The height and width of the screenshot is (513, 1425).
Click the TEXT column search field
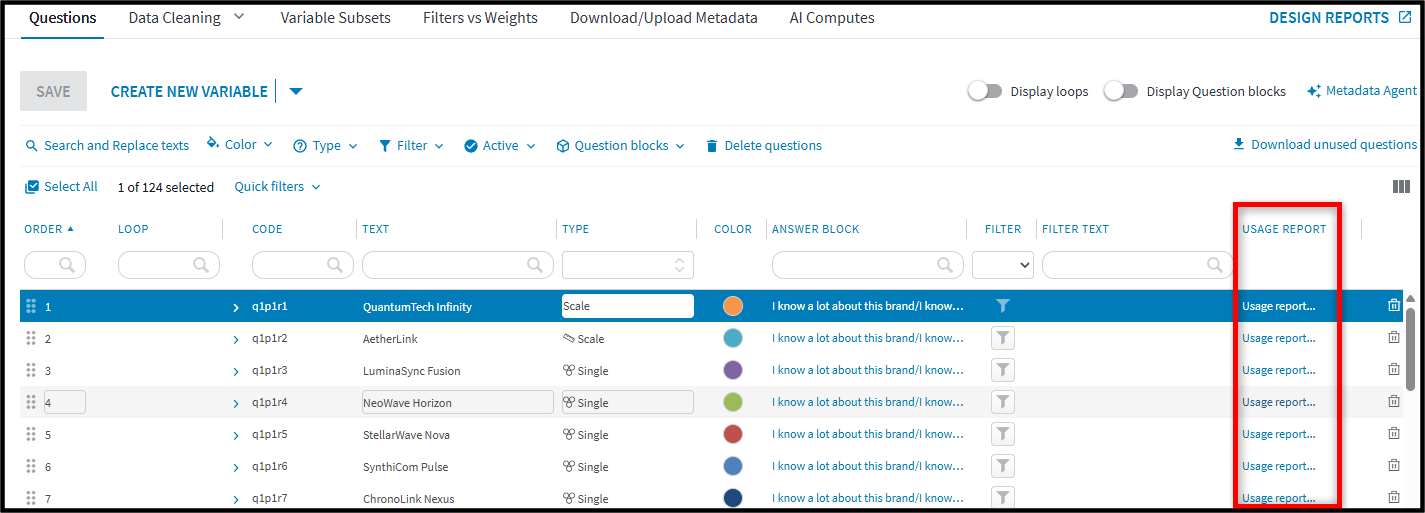point(458,265)
